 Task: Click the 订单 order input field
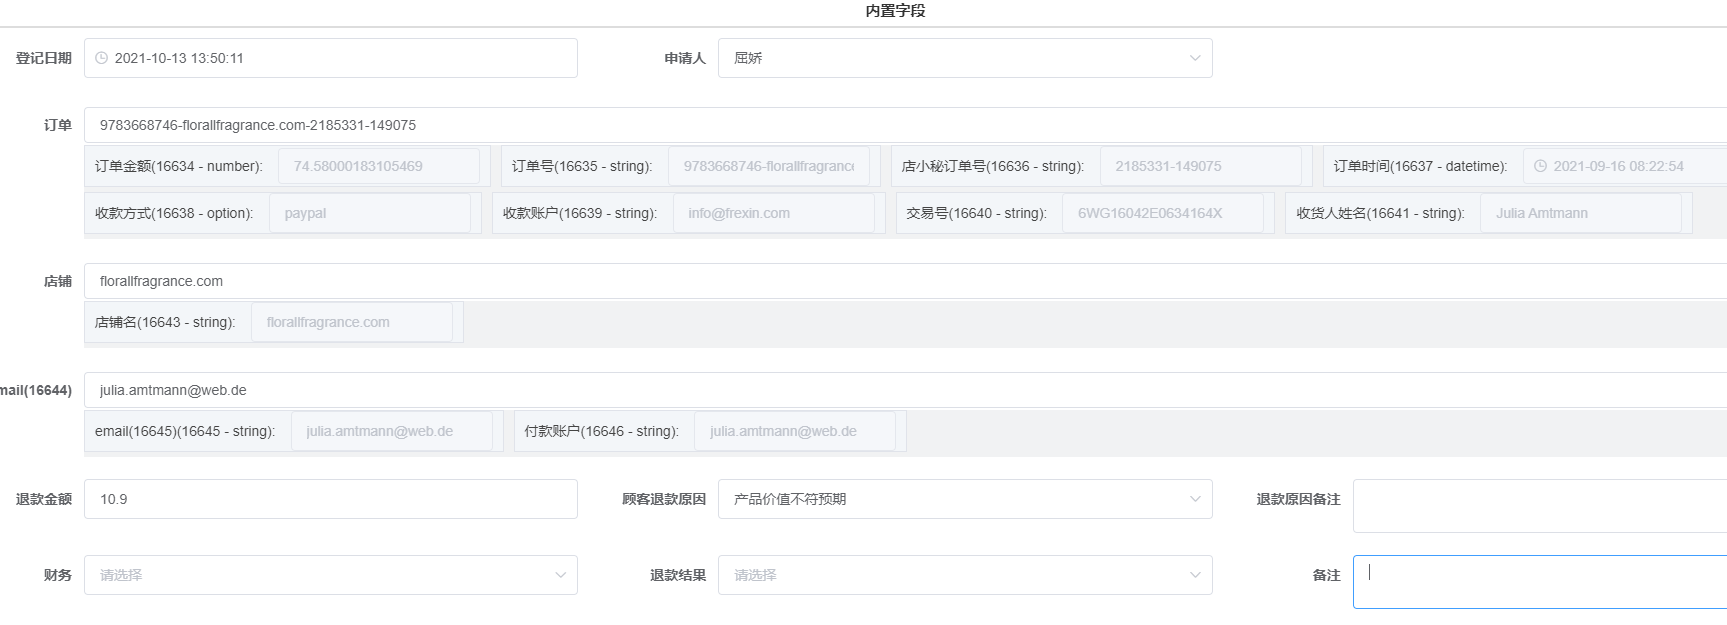click(x=900, y=125)
